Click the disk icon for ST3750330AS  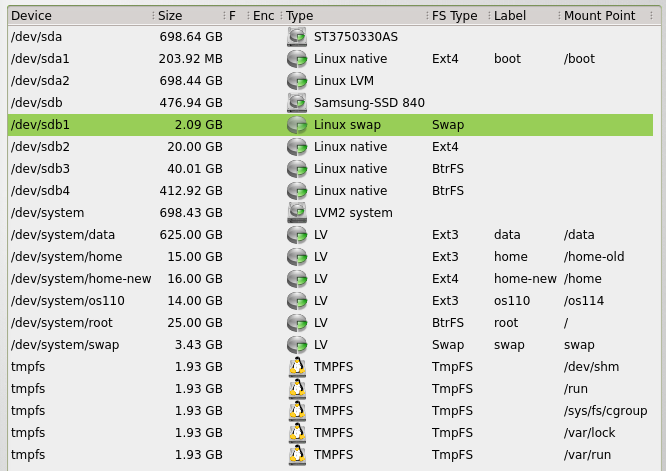point(296,37)
